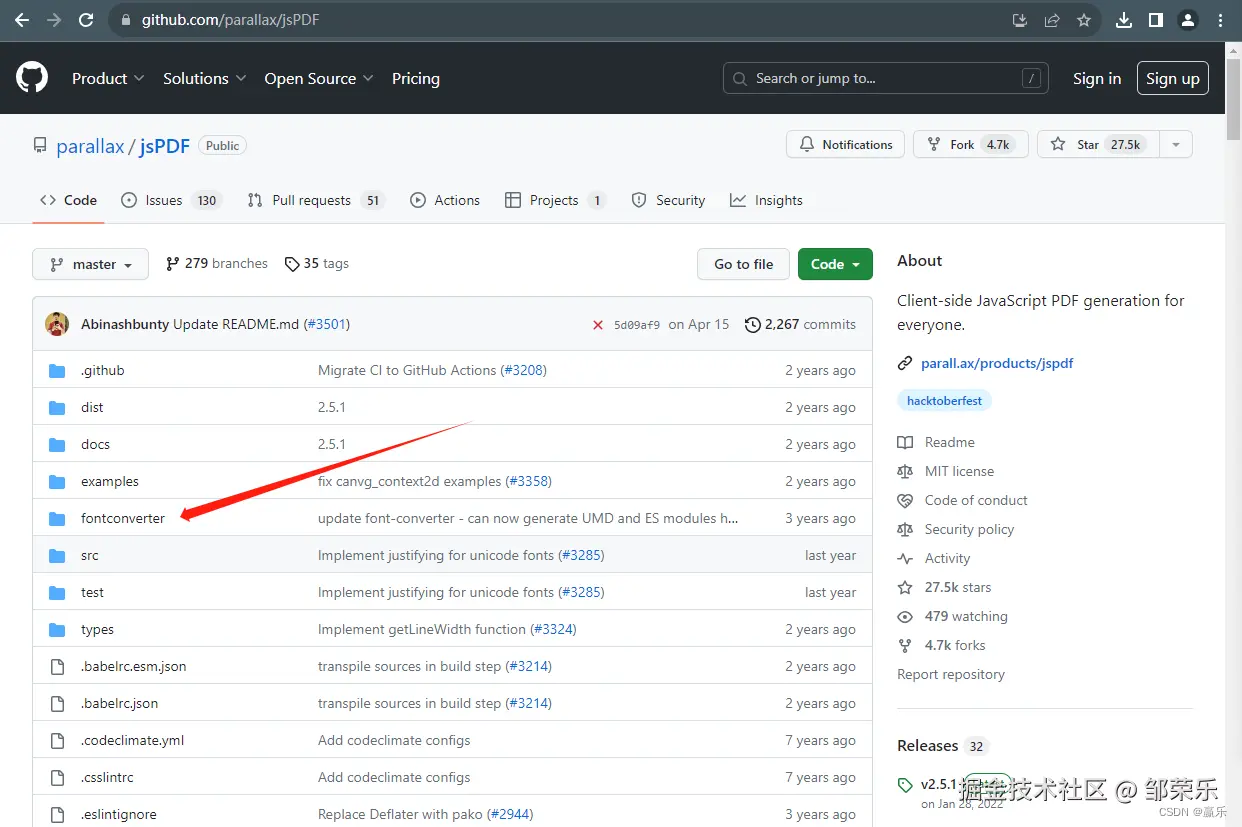Expand Product menu in header

coord(108,78)
